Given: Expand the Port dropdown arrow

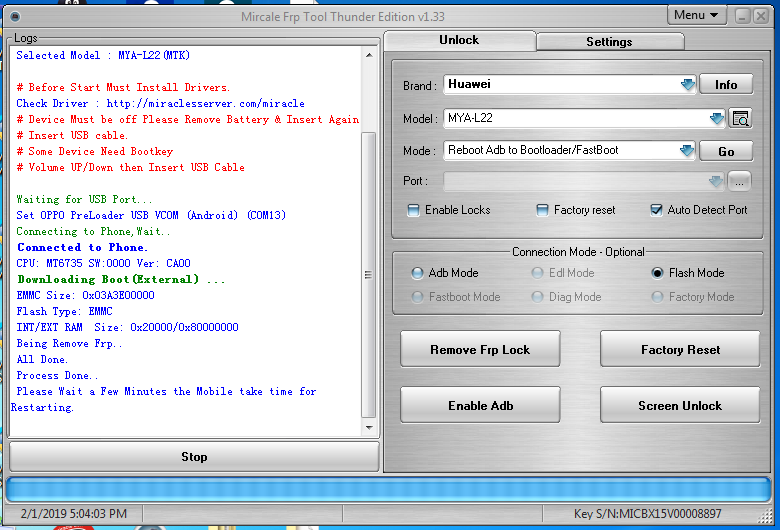Looking at the screenshot, I should (716, 181).
